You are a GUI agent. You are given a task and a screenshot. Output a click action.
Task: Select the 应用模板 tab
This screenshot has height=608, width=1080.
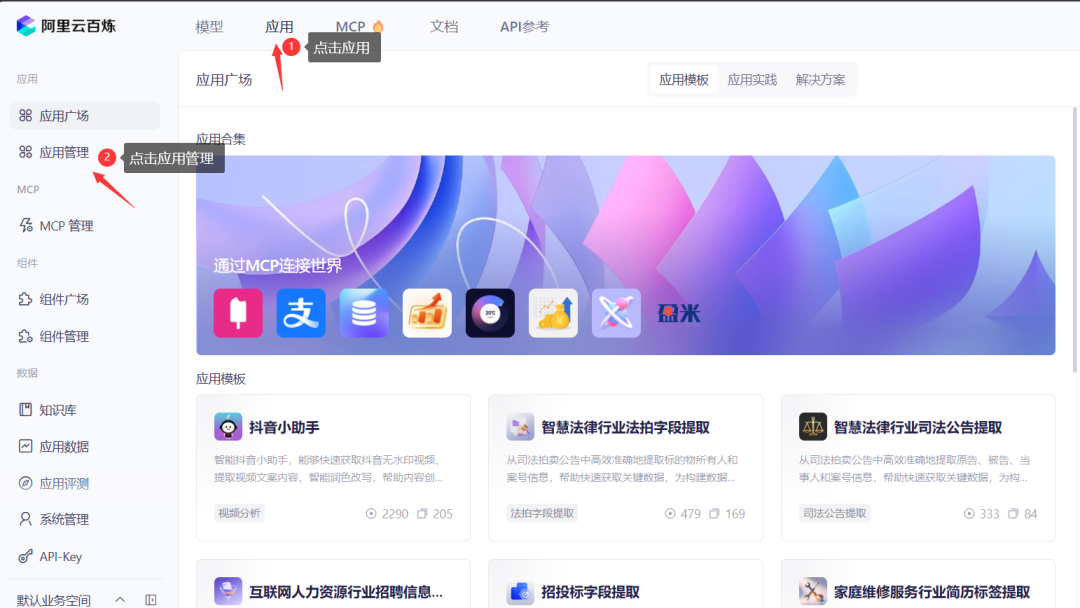tap(683, 80)
